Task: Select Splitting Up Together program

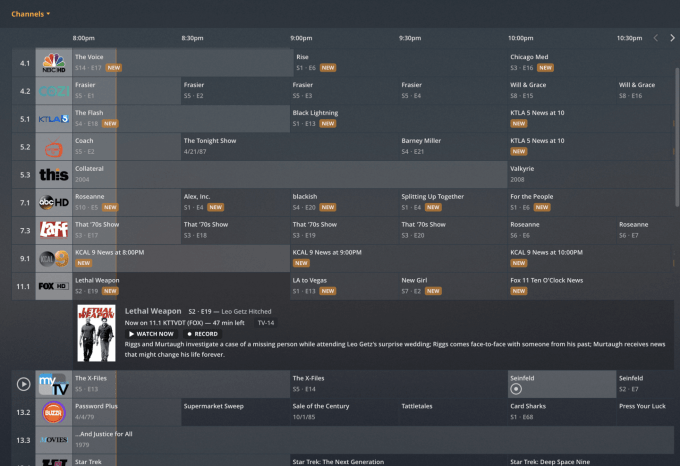Action: click(x=453, y=202)
